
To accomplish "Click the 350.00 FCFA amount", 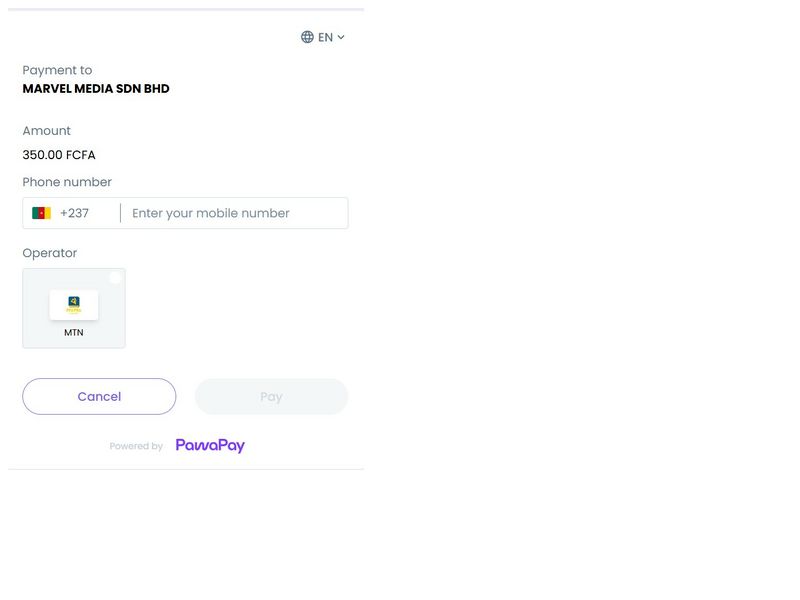I will click(x=59, y=155).
